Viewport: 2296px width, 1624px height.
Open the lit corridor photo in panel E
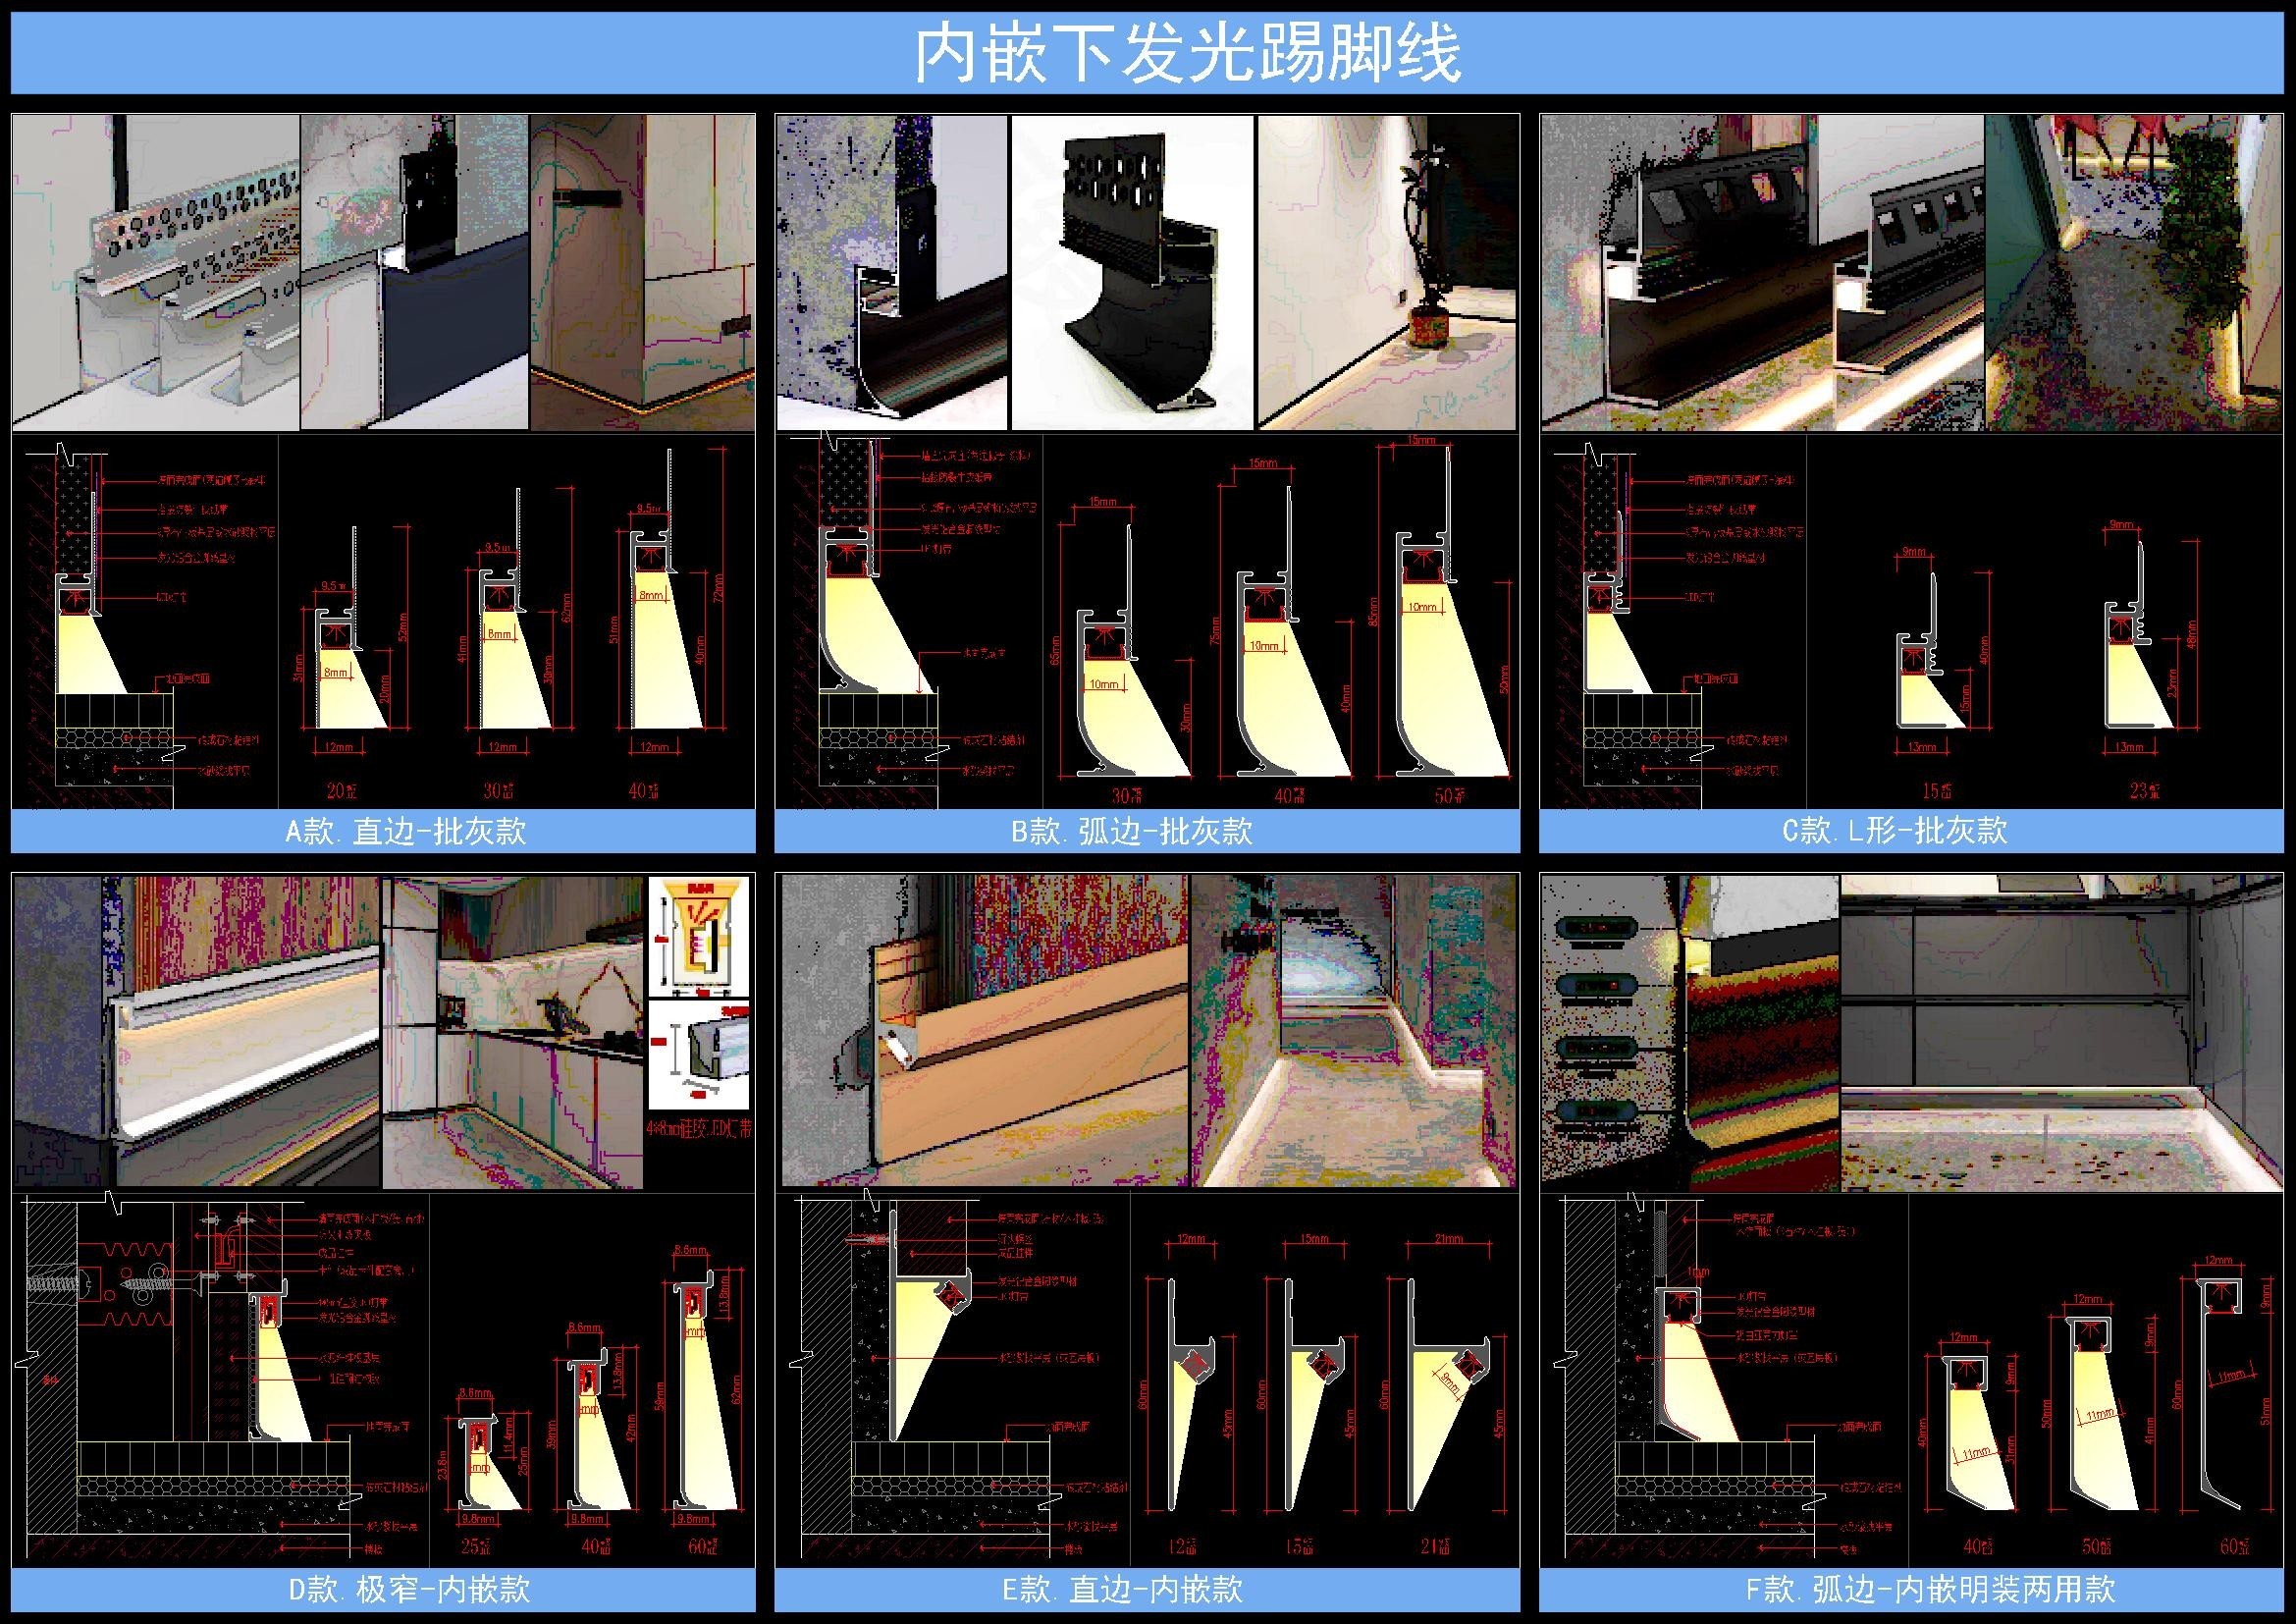1354,1031
